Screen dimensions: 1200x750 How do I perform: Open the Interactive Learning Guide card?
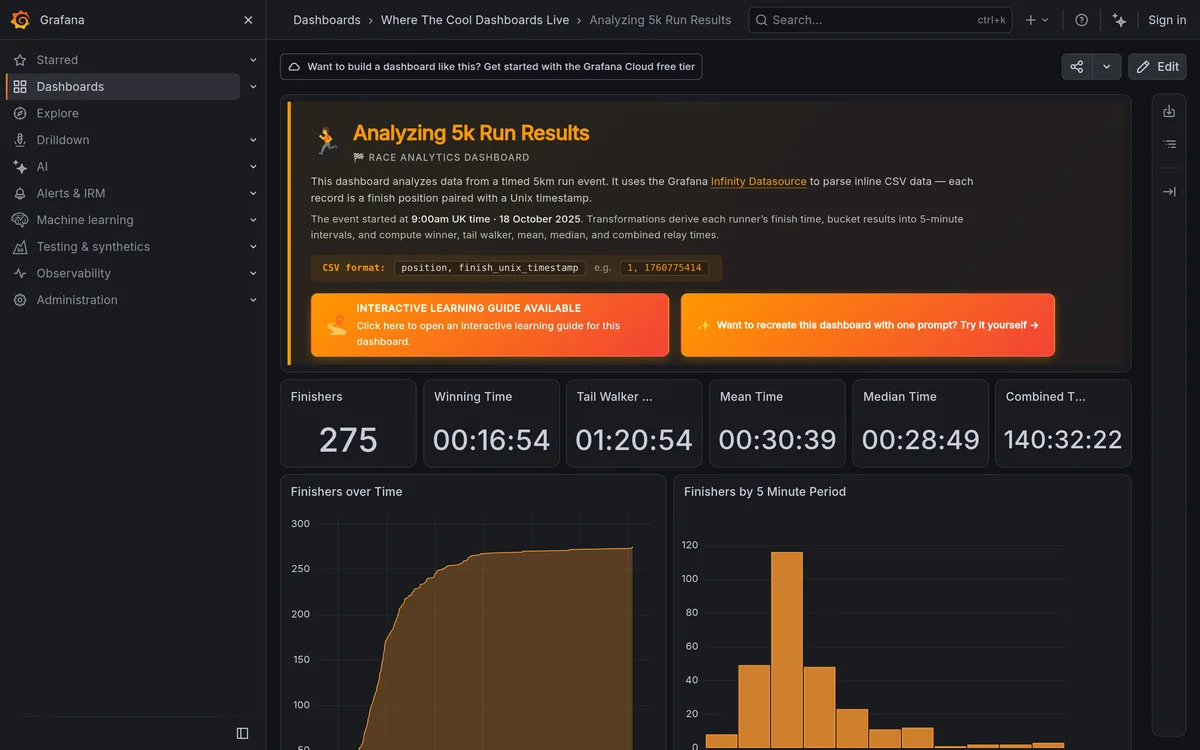pyautogui.click(x=490, y=325)
